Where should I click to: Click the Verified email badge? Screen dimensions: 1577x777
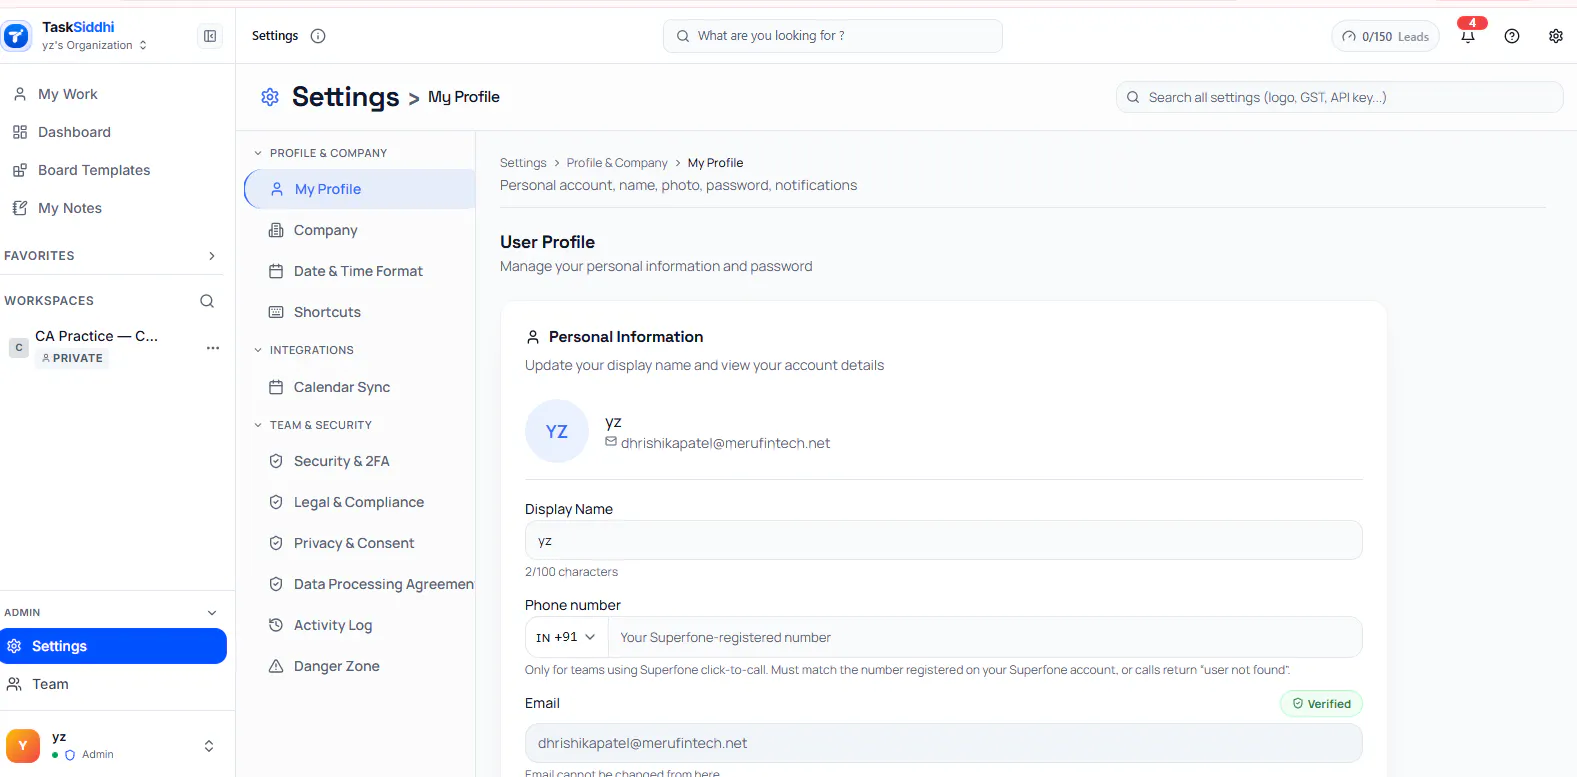pos(1321,704)
